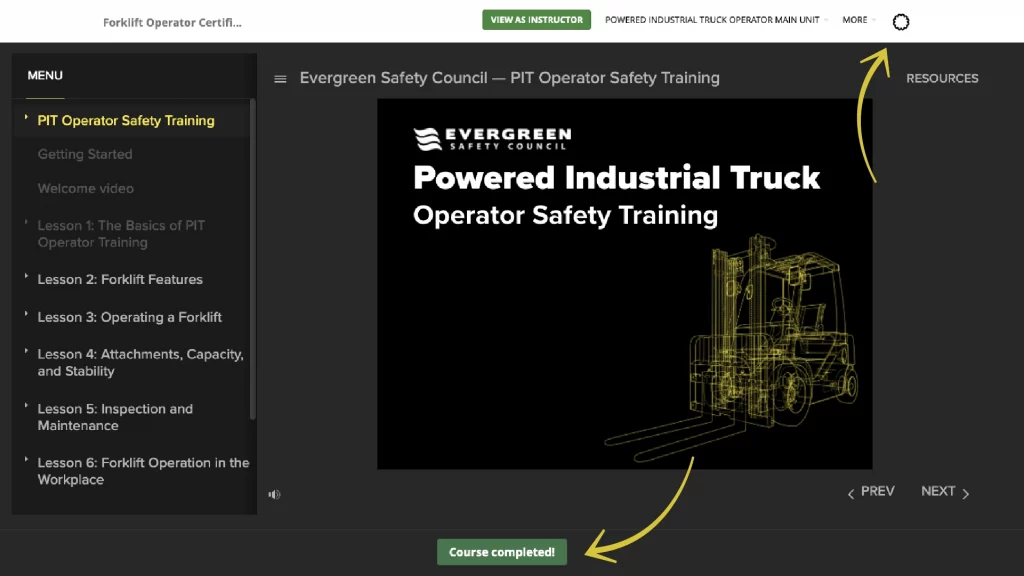Select NEXT navigation button

pos(938,491)
